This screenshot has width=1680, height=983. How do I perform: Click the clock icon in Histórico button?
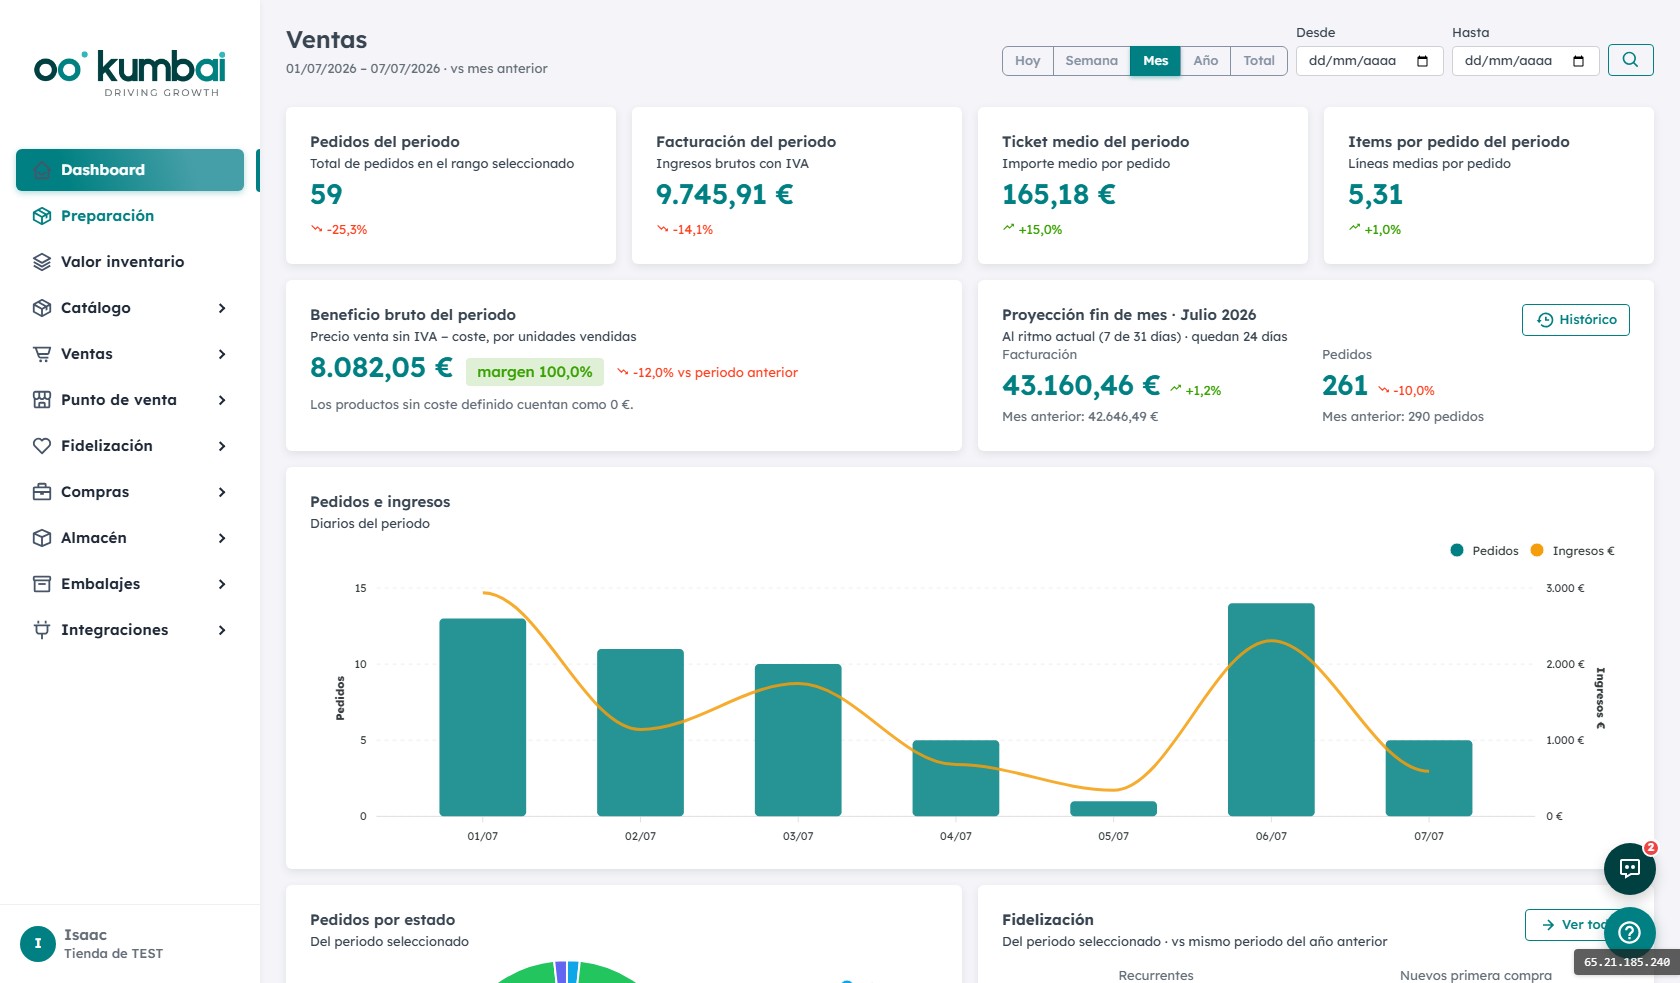(1545, 320)
